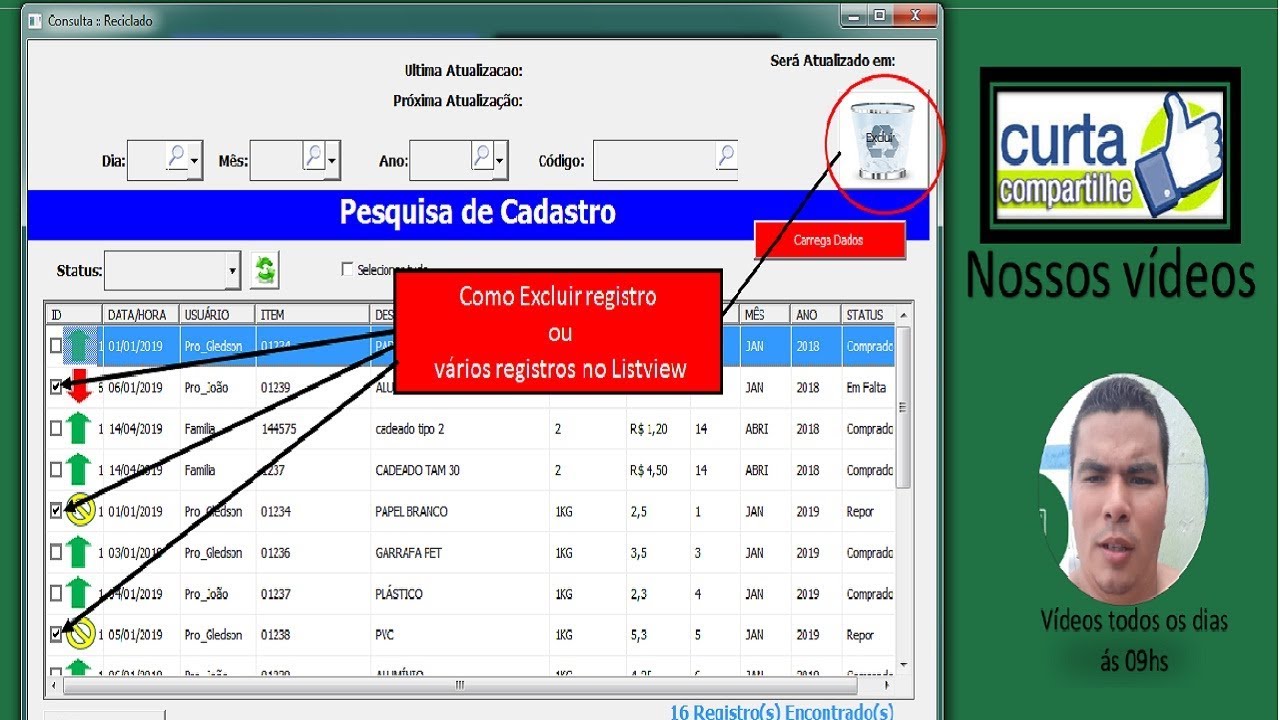Screen dimensions: 1280x720
Task: Expand the Mês dropdown arrow
Action: [x=332, y=160]
